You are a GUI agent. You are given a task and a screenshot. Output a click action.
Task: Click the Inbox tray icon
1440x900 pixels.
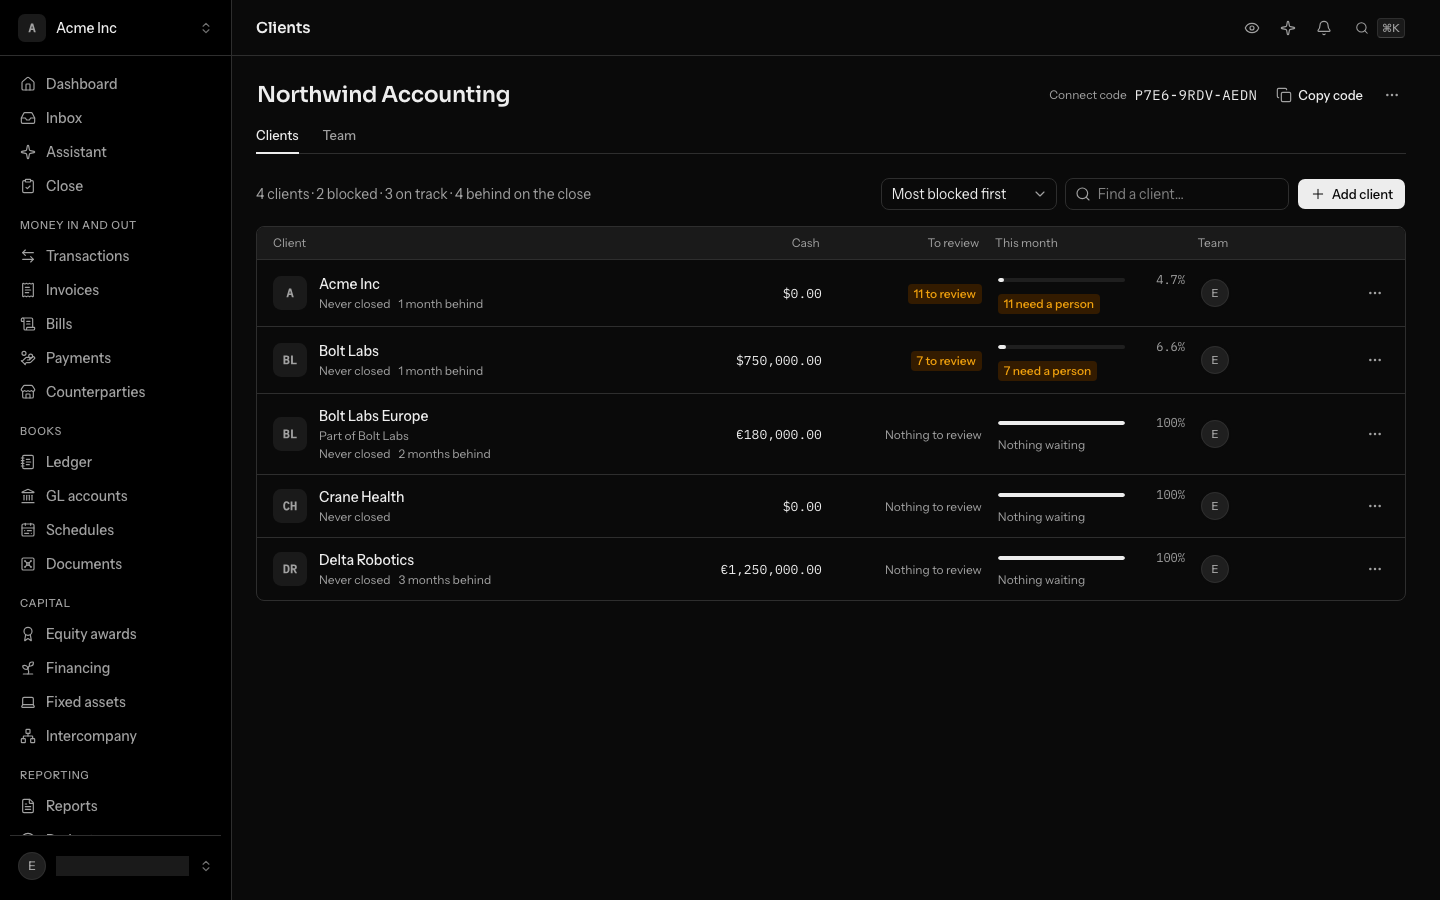[28, 118]
